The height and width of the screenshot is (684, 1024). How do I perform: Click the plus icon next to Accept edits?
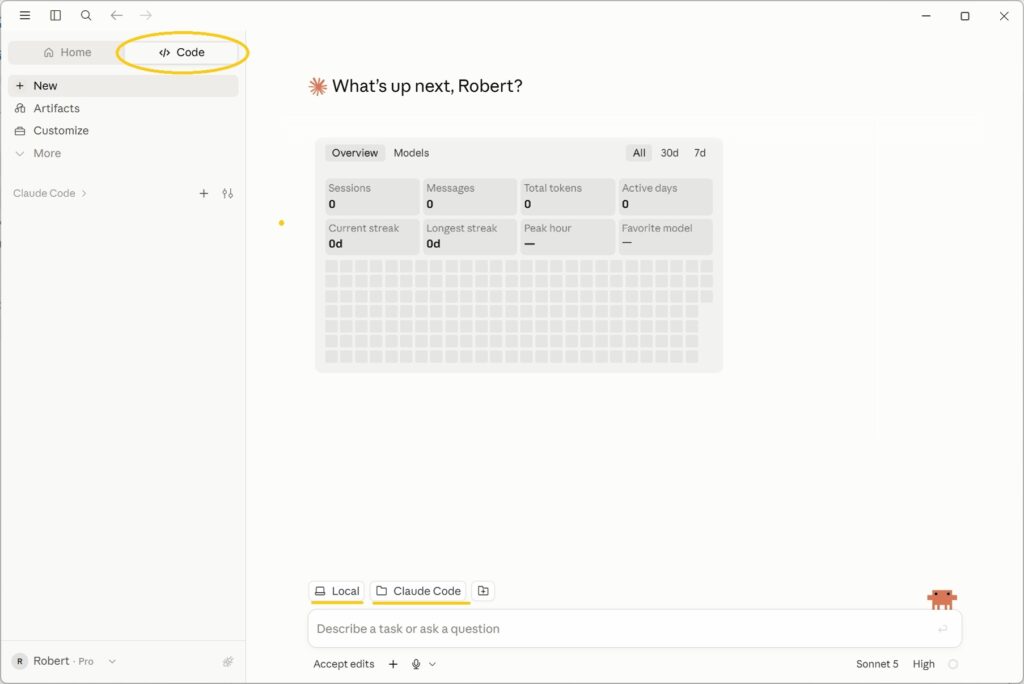coord(393,664)
